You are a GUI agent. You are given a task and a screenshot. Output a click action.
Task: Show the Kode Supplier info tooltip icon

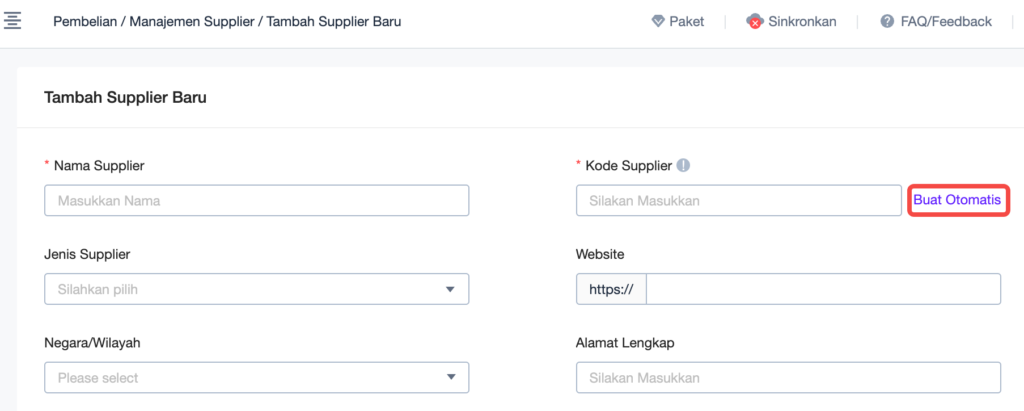click(683, 165)
